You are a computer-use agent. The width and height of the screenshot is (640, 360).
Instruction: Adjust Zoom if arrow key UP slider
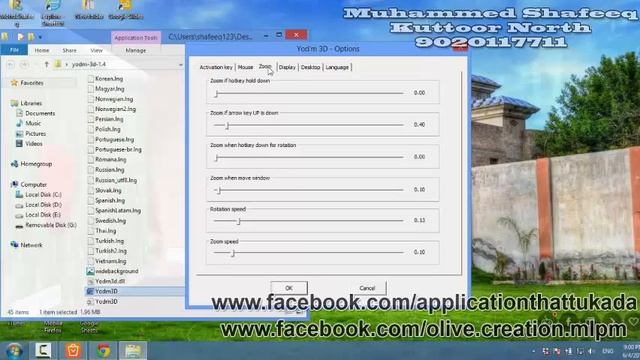pyautogui.click(x=309, y=125)
